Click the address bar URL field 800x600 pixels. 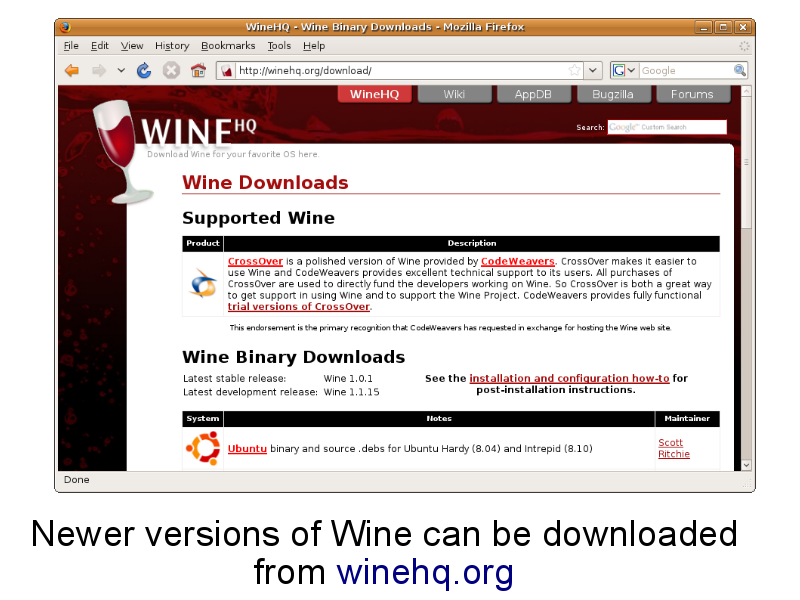(401, 70)
